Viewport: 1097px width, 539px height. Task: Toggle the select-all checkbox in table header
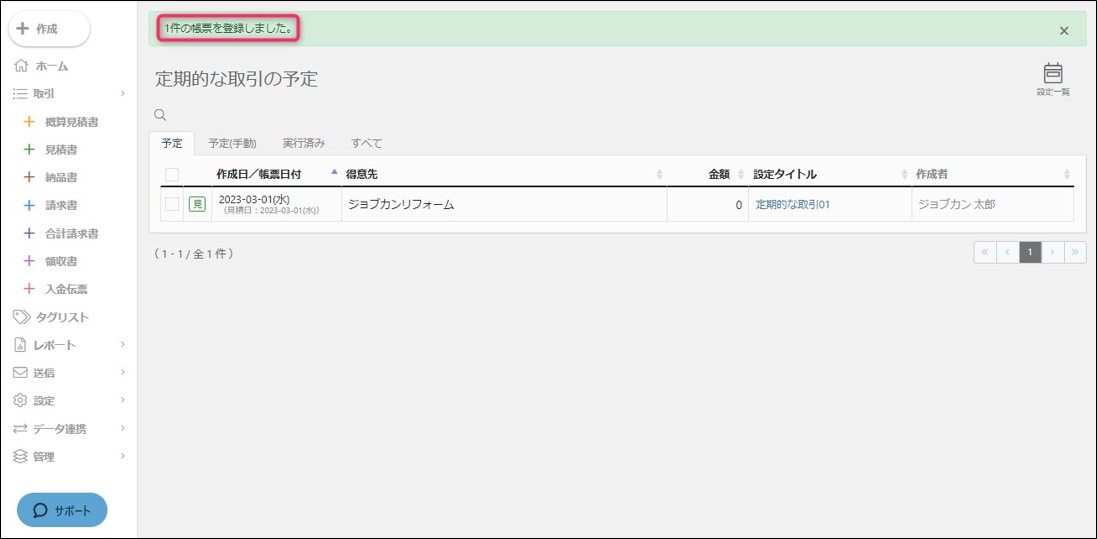[x=172, y=174]
